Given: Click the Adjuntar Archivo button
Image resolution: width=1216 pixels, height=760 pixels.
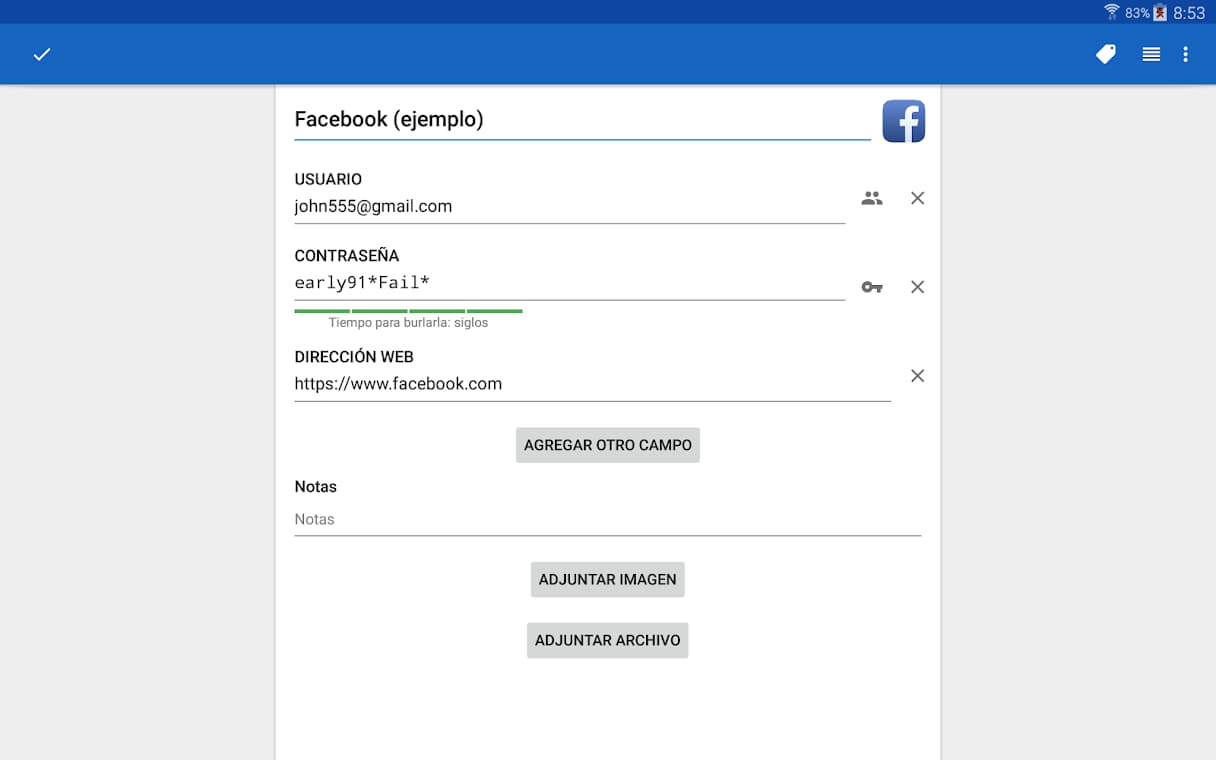Looking at the screenshot, I should tap(607, 640).
